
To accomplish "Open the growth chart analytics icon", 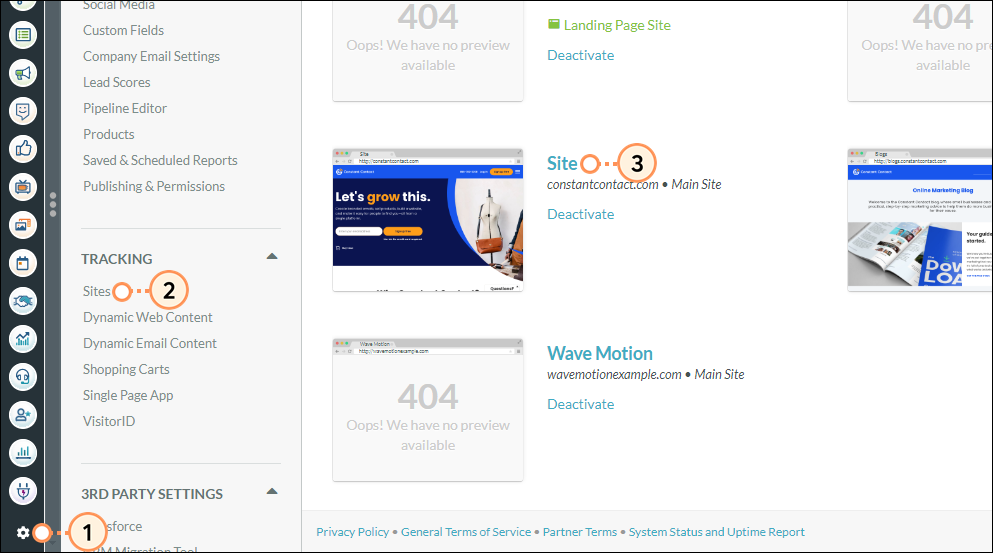I will pyautogui.click(x=23, y=339).
